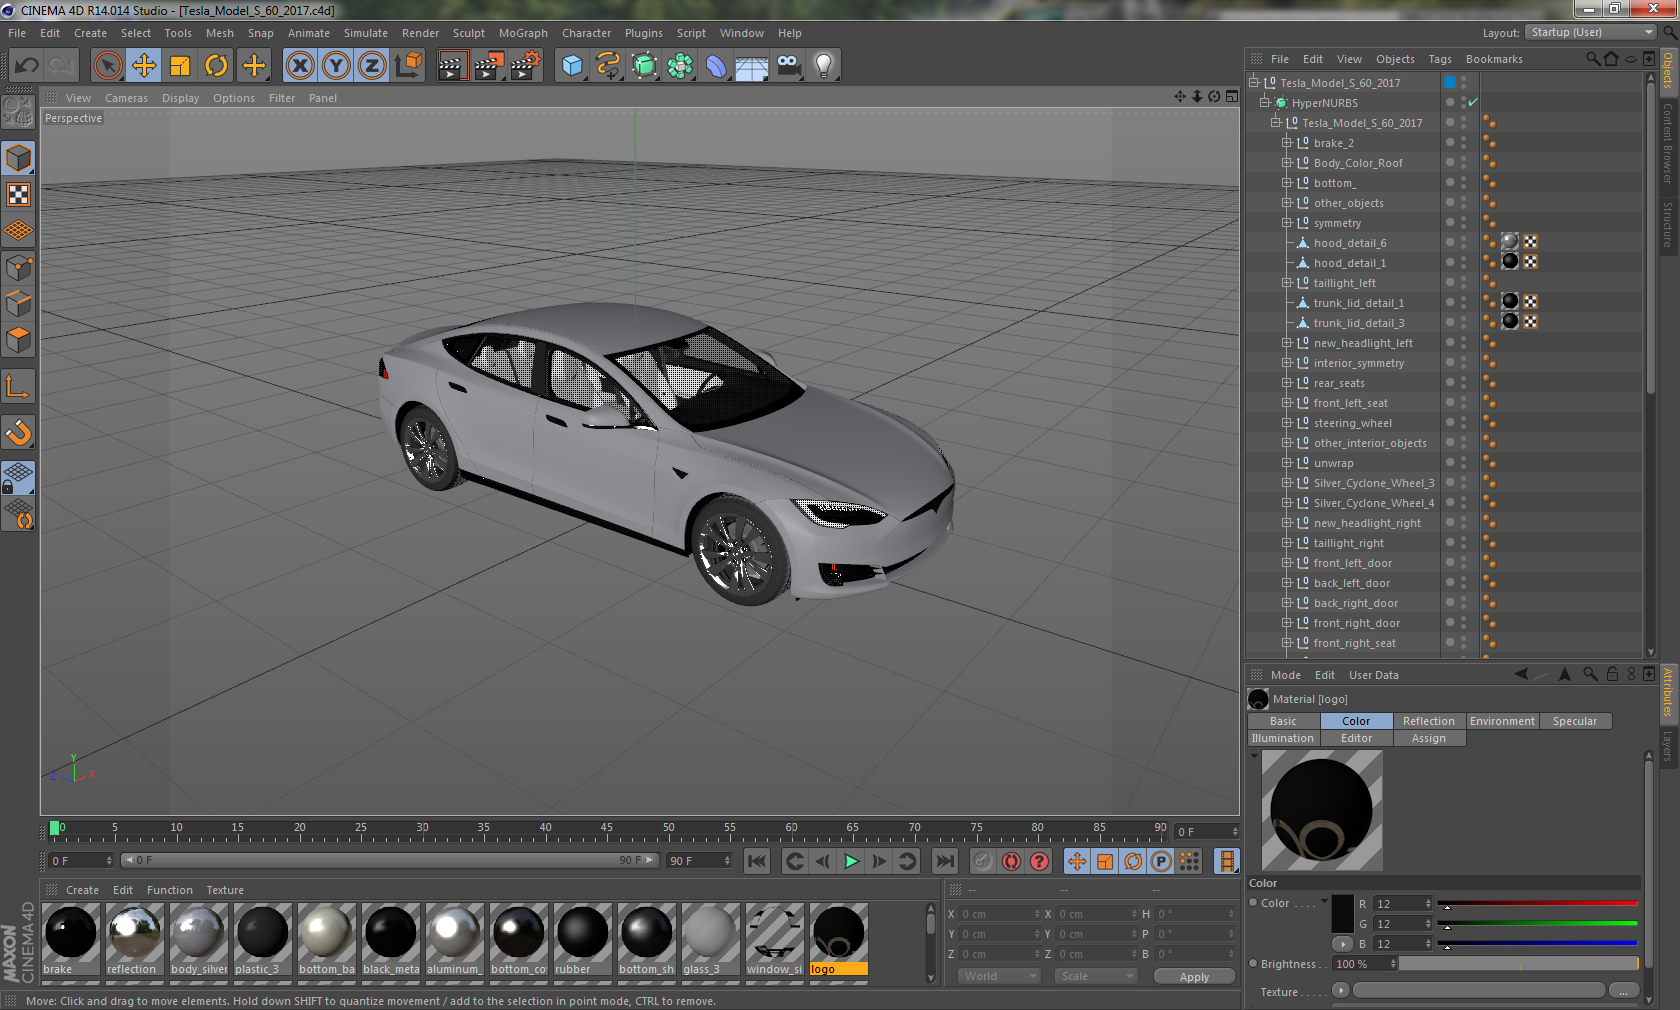Select the Brightness radio button
The image size is (1680, 1010).
point(1253,964)
